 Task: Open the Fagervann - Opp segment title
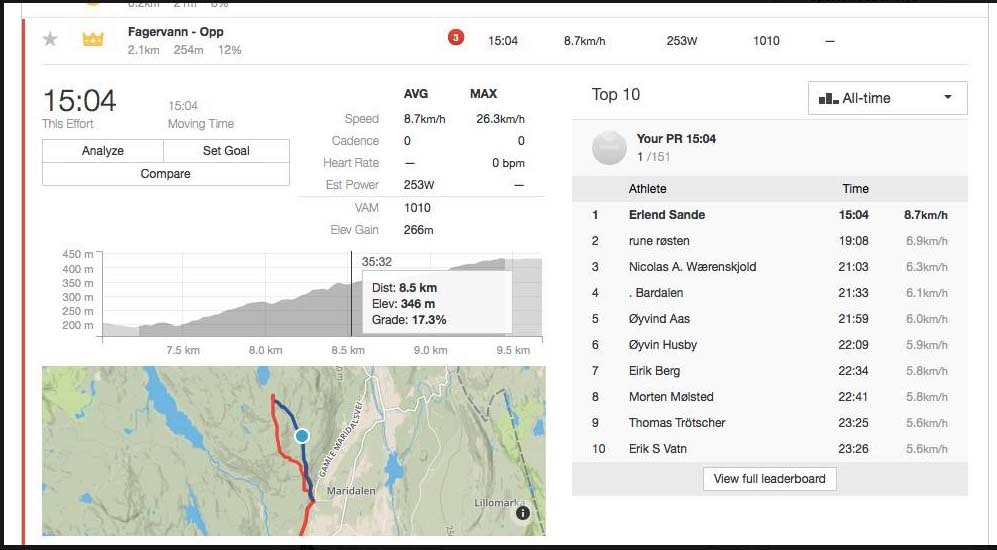pos(176,32)
